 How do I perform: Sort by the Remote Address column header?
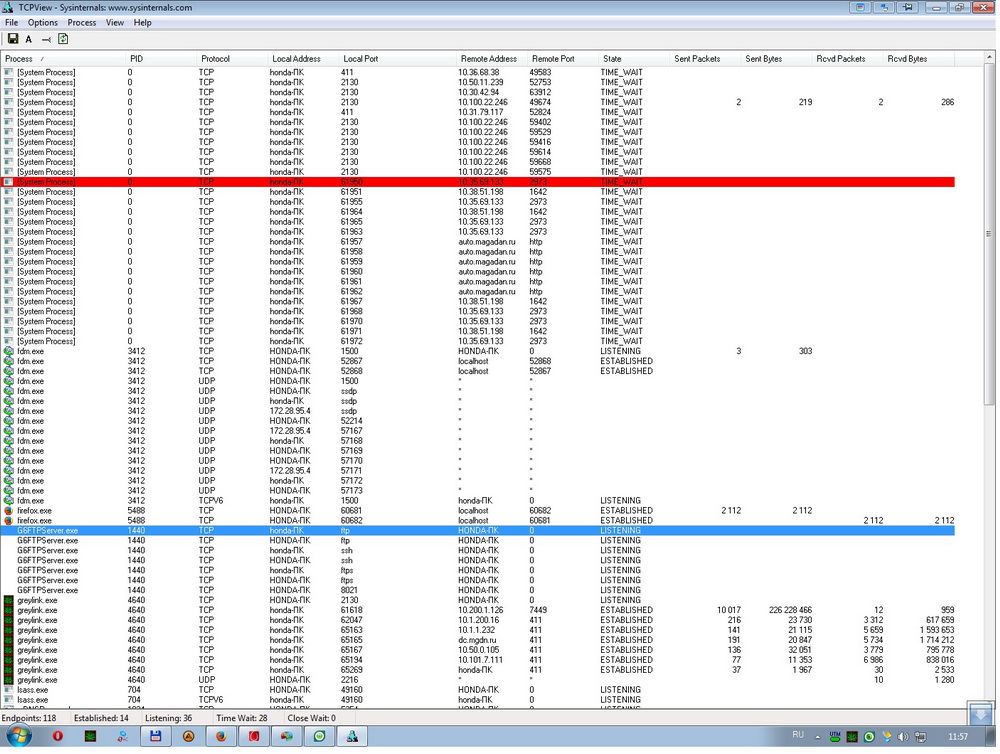[x=487, y=59]
